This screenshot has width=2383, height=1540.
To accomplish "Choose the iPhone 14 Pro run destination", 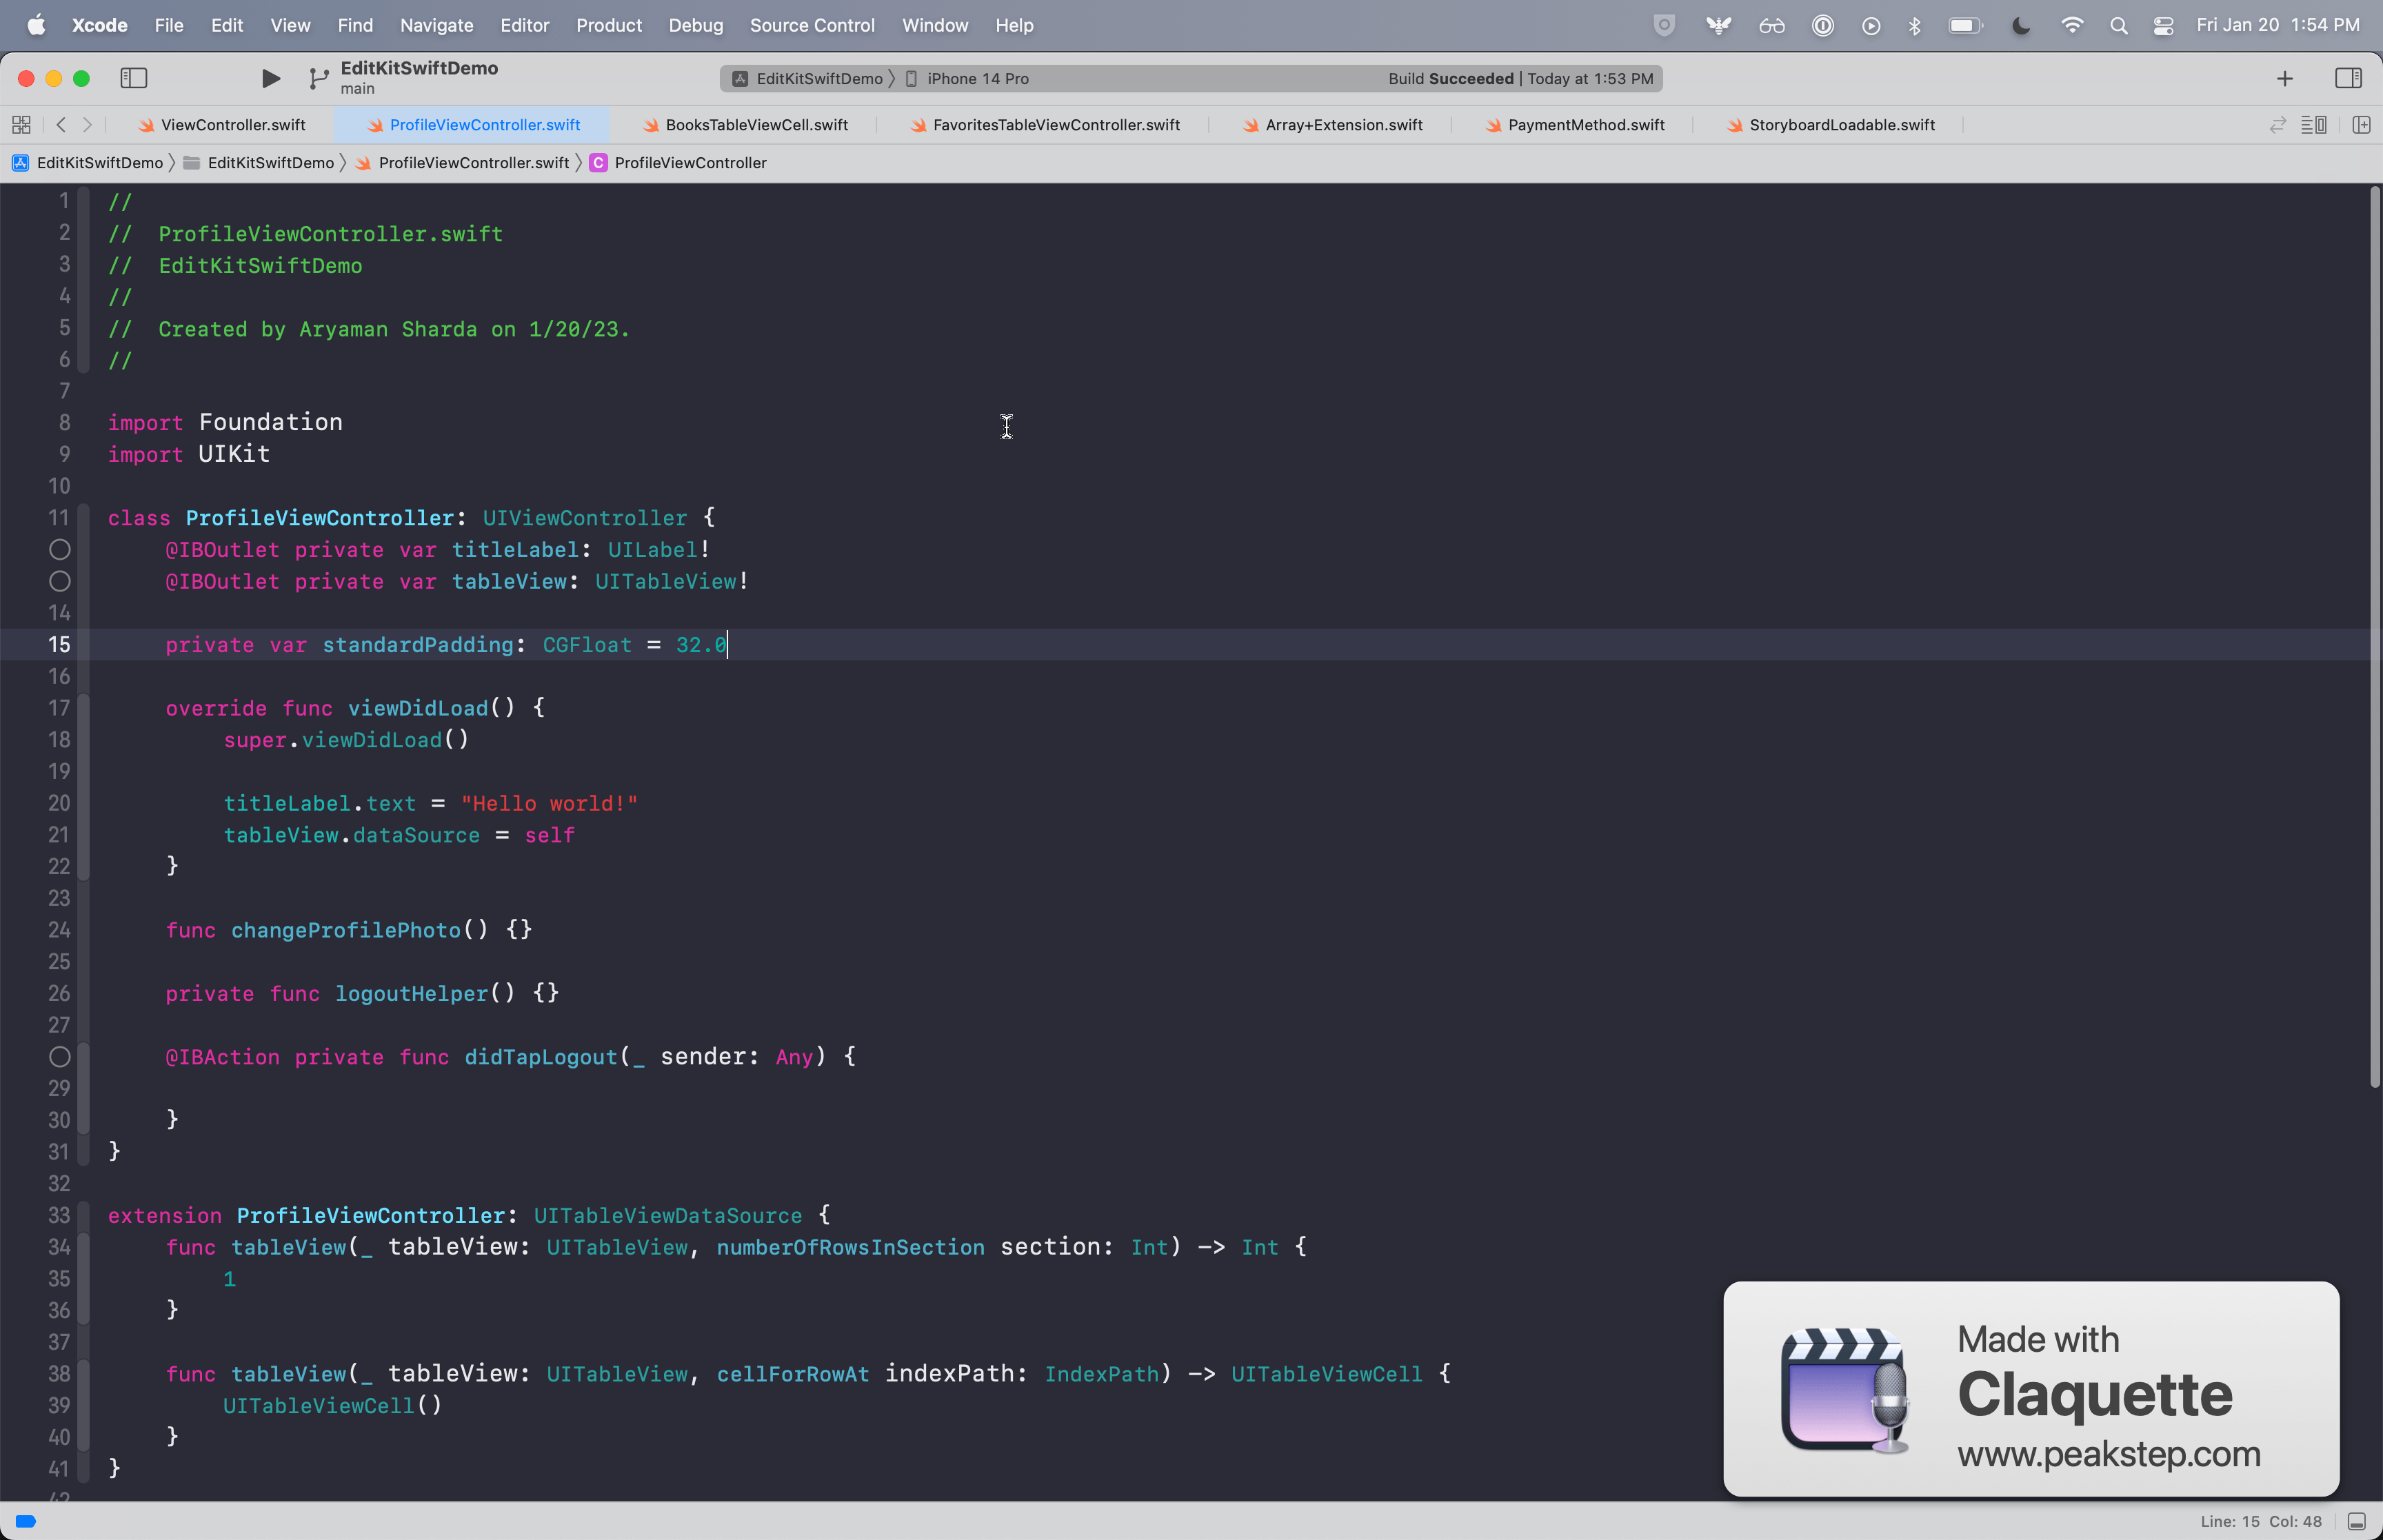I will click(x=967, y=78).
